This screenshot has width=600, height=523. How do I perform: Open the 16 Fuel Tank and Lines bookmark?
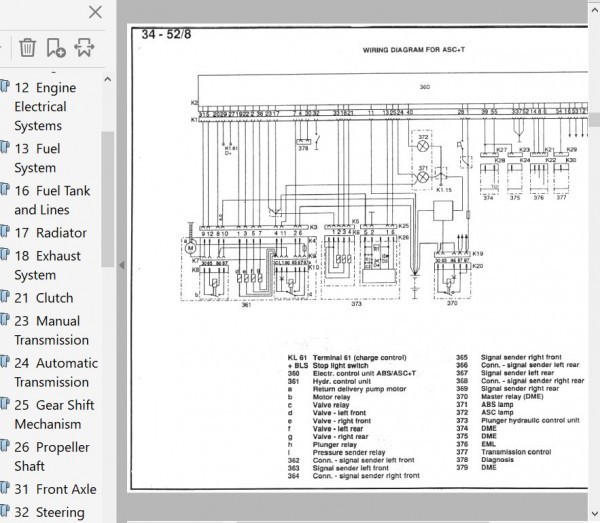pyautogui.click(x=52, y=200)
